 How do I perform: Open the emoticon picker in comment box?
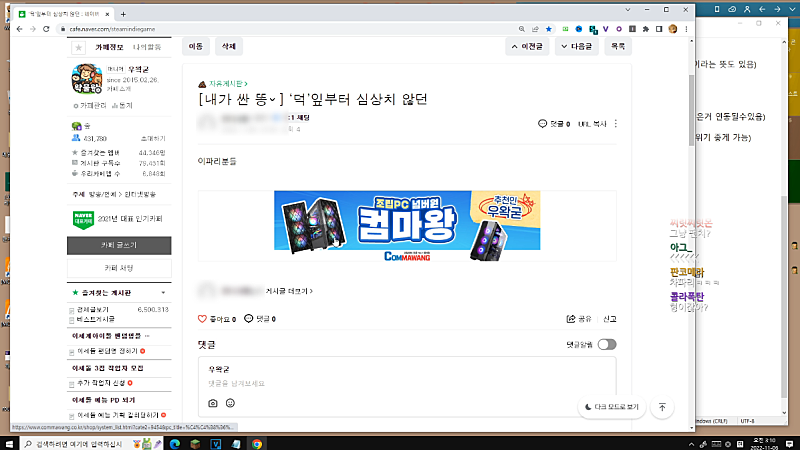click(x=230, y=403)
